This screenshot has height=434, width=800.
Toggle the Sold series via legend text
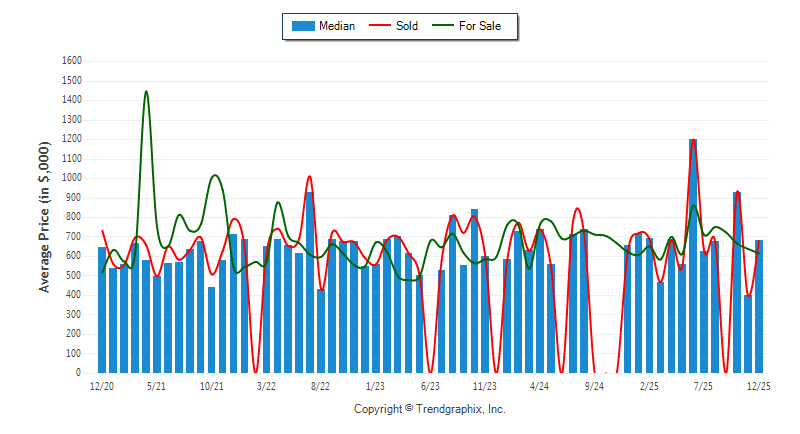click(x=407, y=26)
